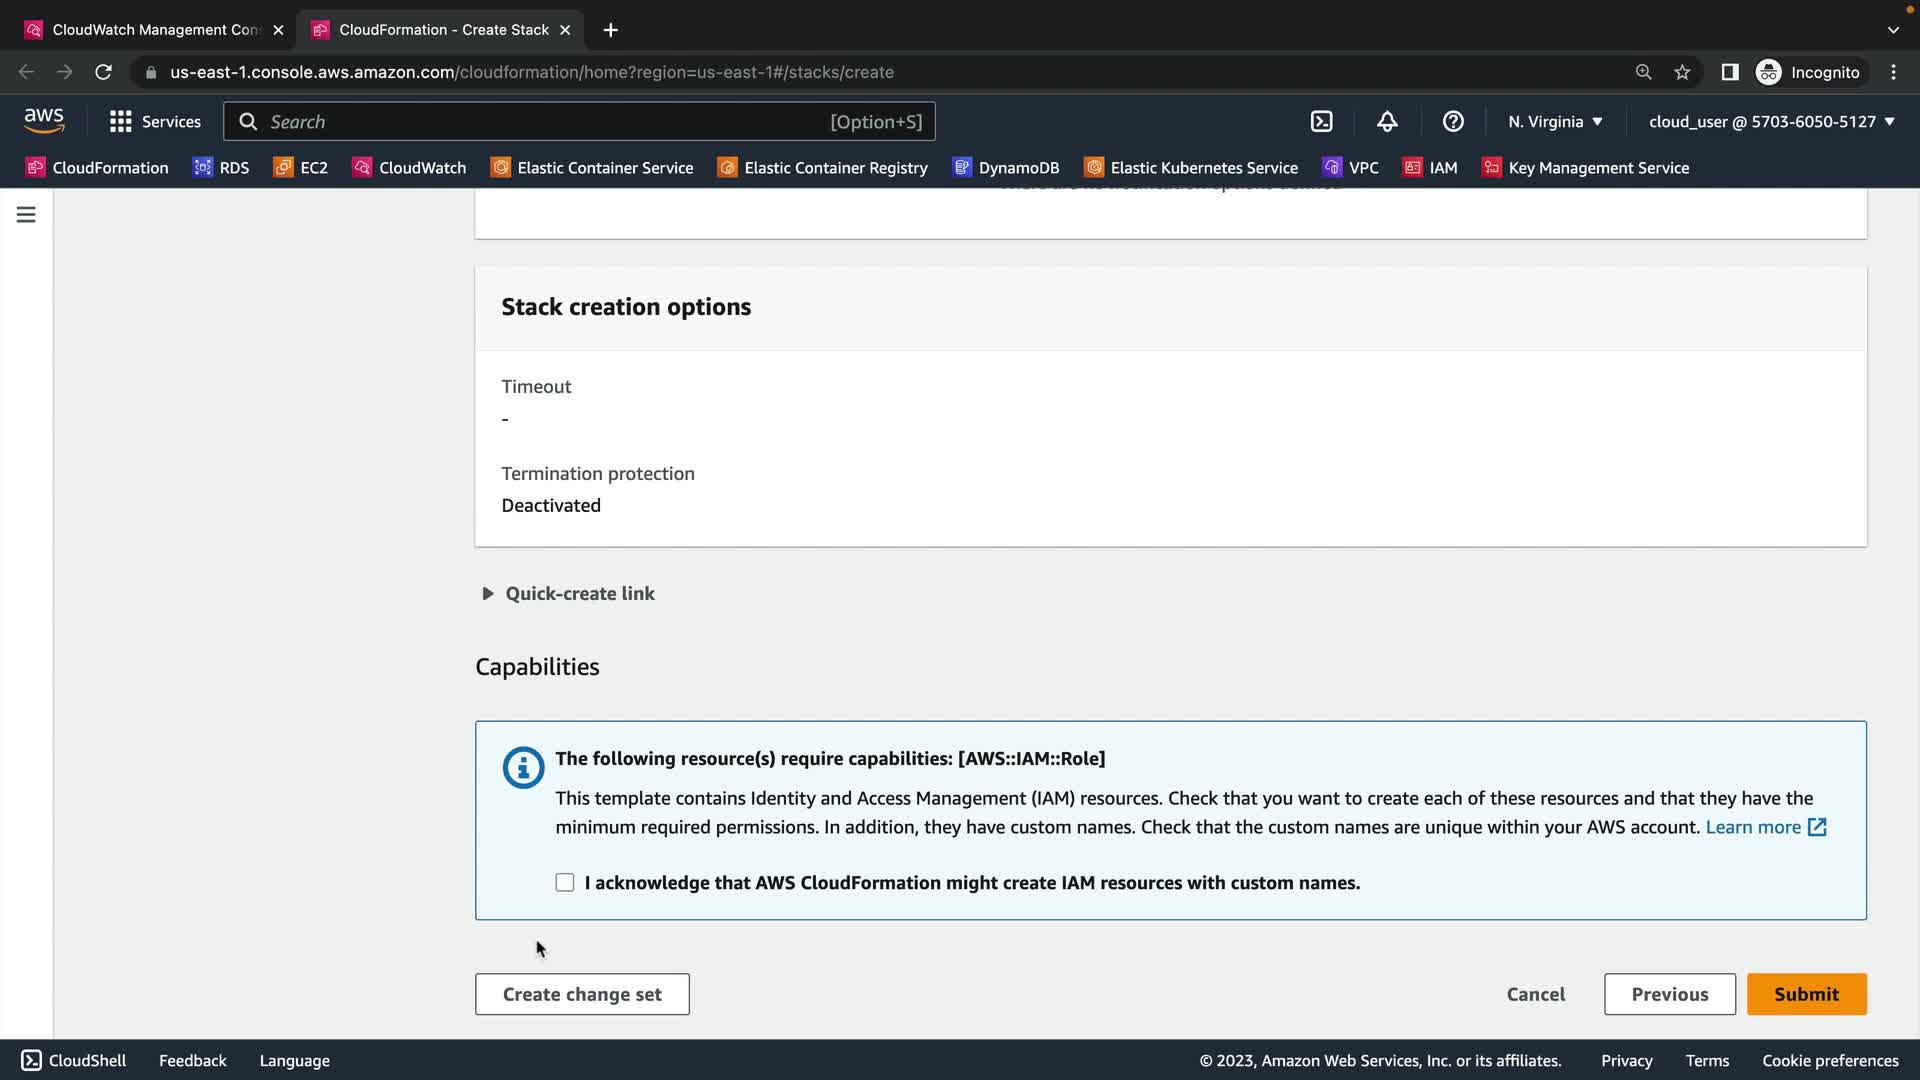Open the notifications bell icon
The width and height of the screenshot is (1920, 1080).
pos(1387,121)
